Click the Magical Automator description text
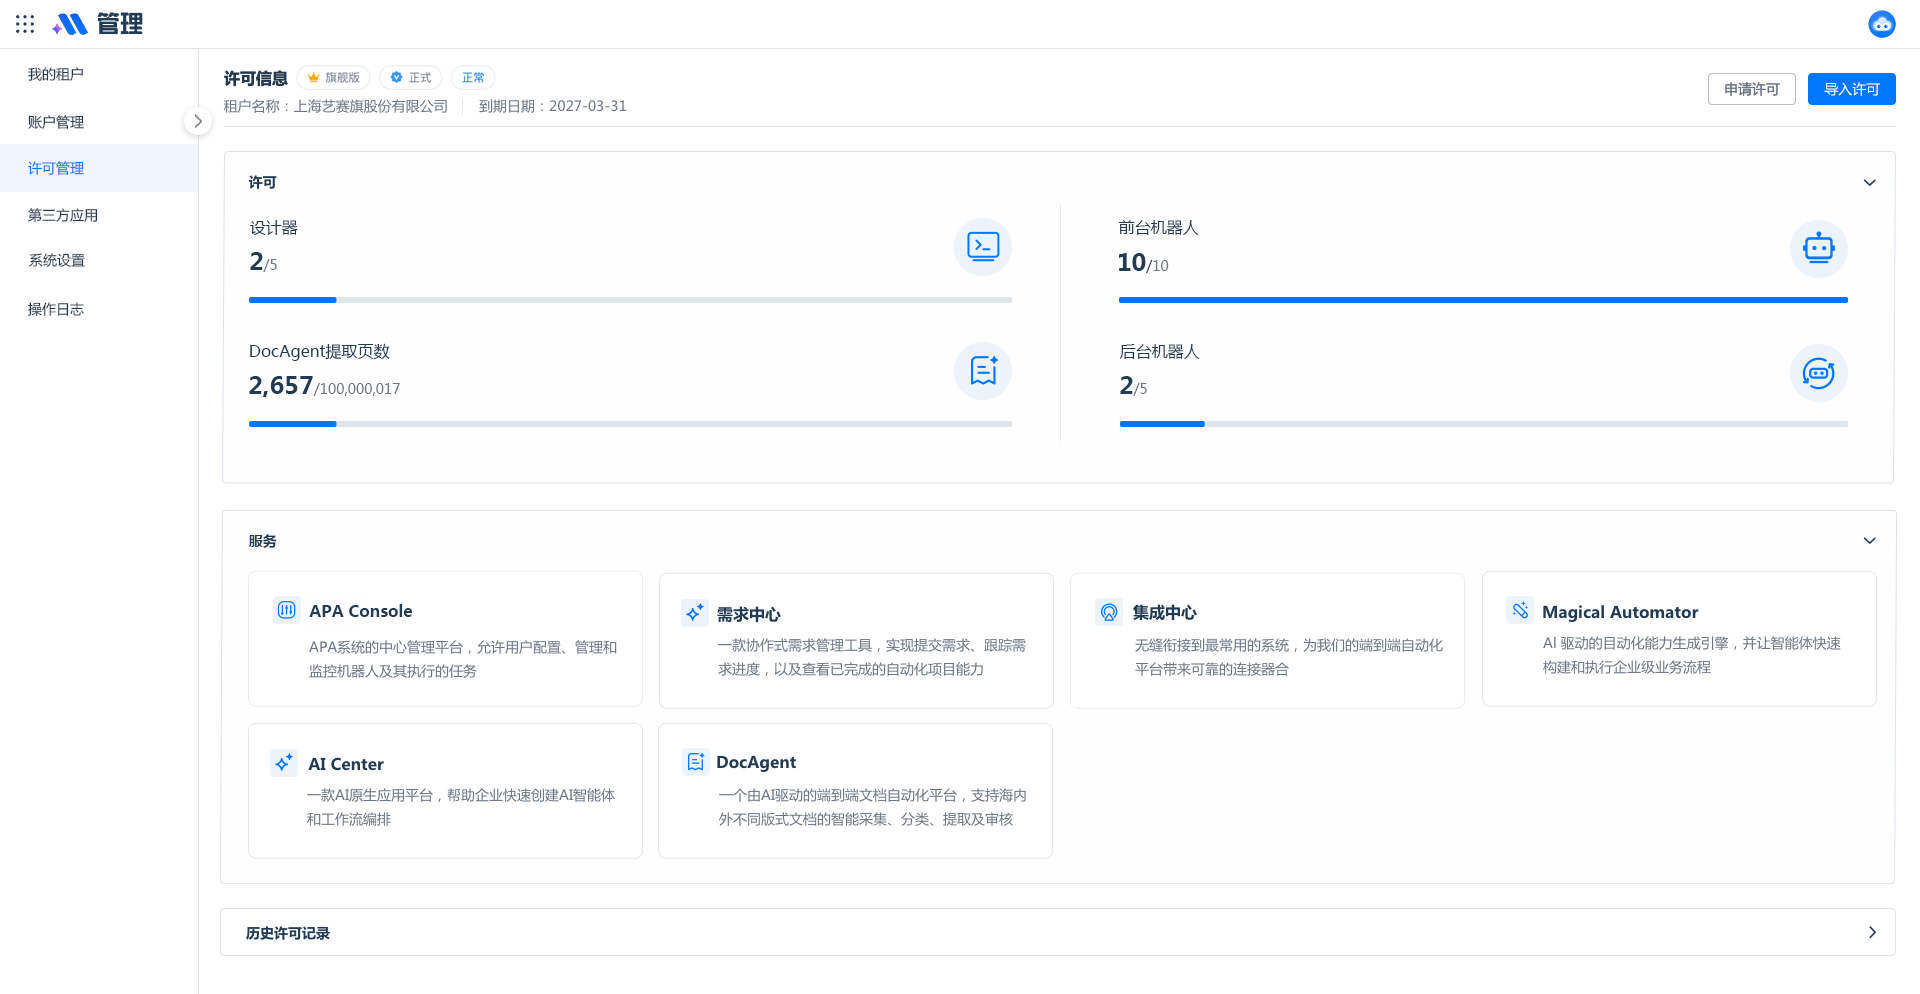Viewport: 1920px width, 994px height. pos(1691,655)
